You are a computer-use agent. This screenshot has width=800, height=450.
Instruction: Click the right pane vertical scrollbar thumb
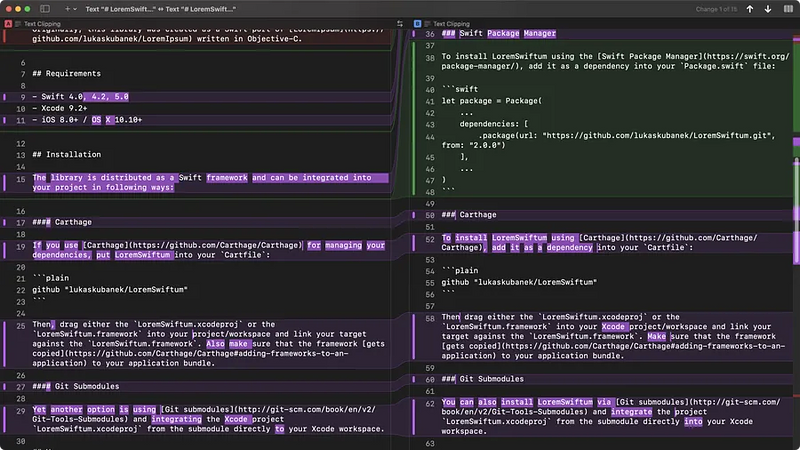tap(796, 212)
